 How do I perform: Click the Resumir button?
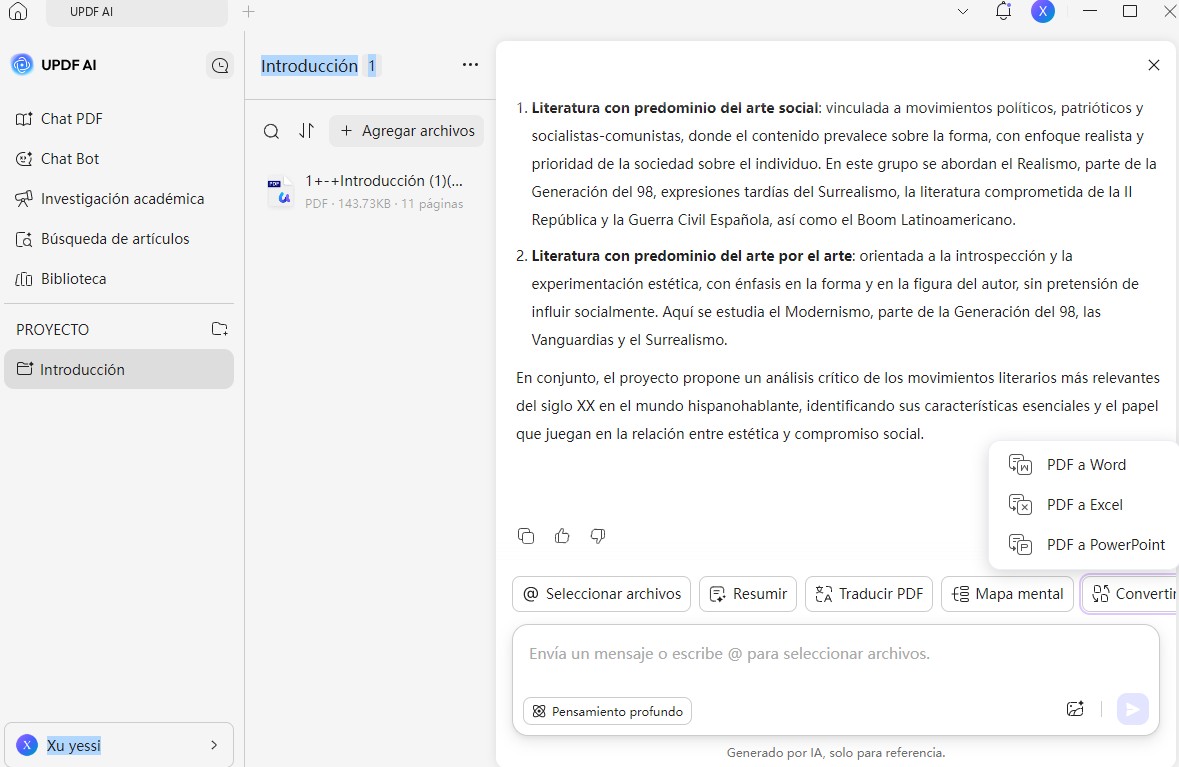747,593
